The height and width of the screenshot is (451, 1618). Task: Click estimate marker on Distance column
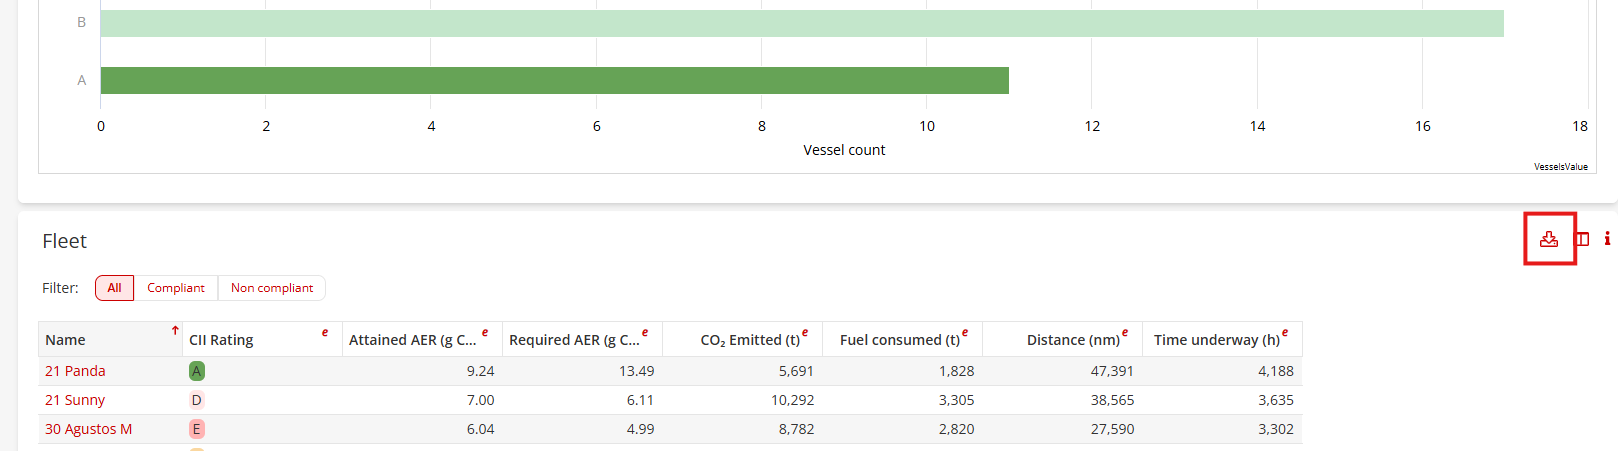coord(1125,332)
